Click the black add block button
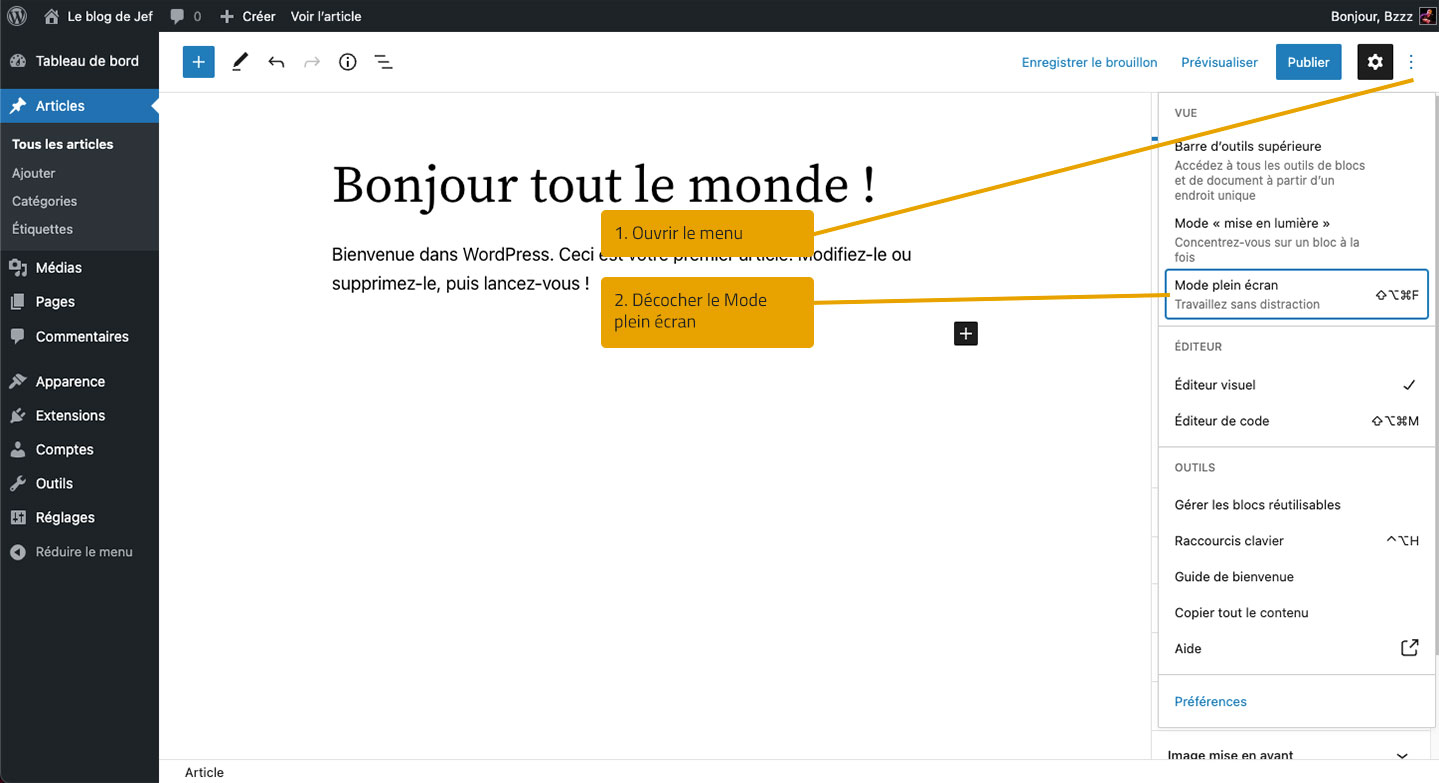The image size is (1439, 783). (x=965, y=334)
